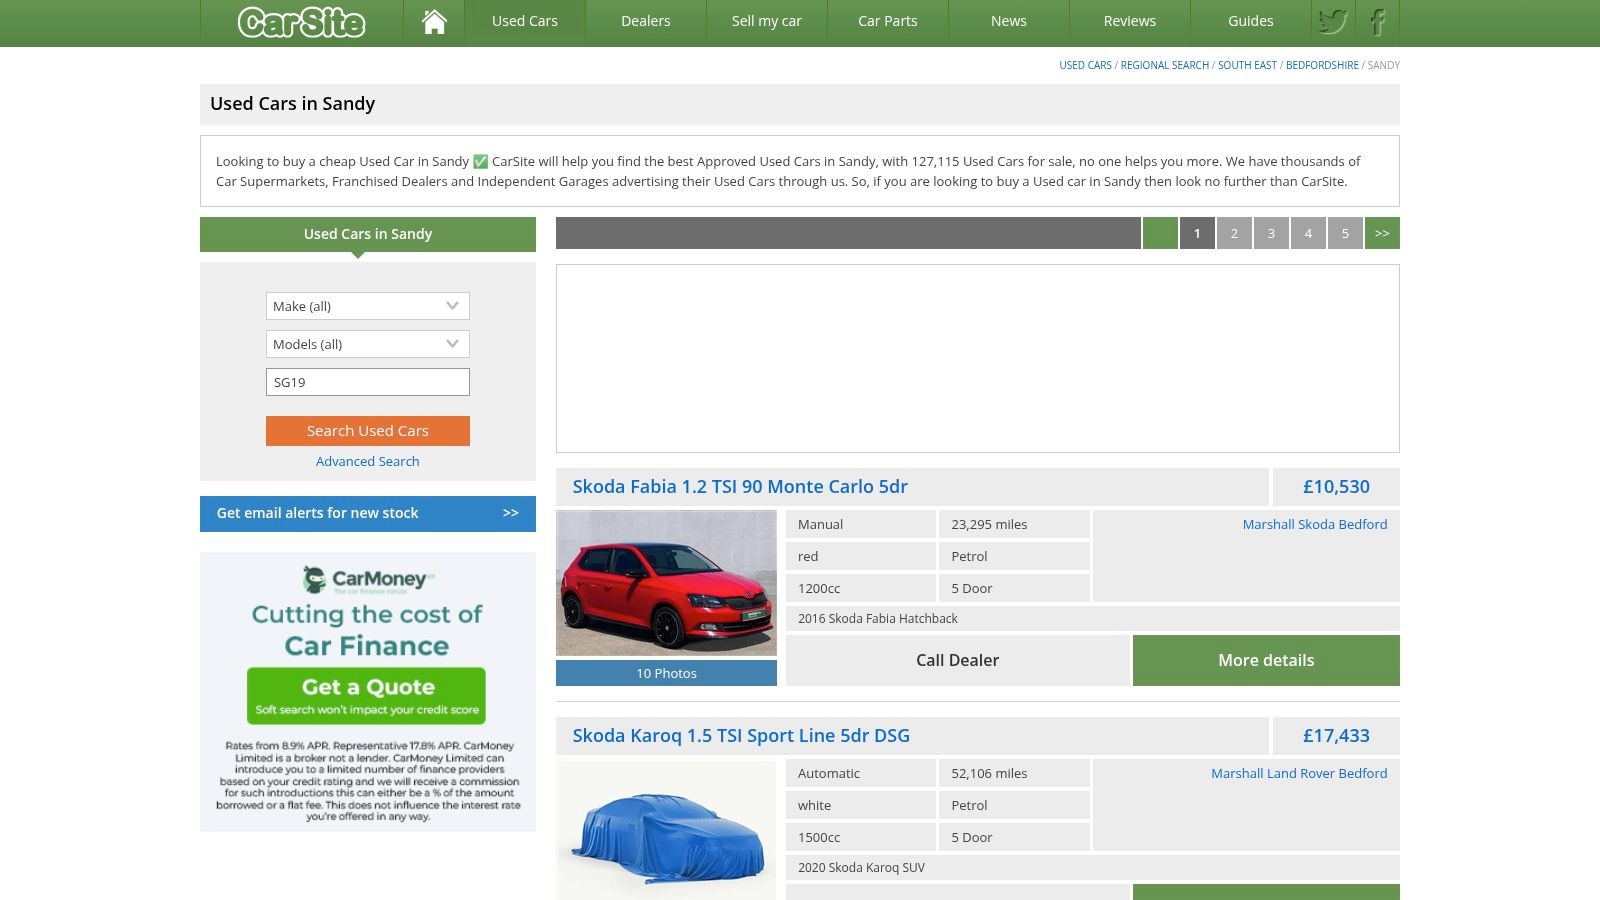
Task: Open the red Skoda Fabia photo
Action: coord(666,583)
